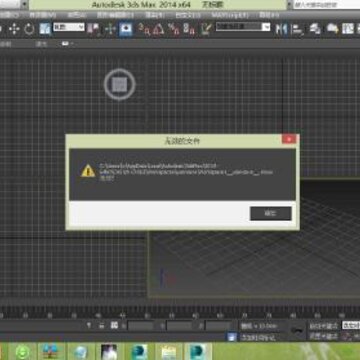Open the MAXScript menu

coord(230,15)
